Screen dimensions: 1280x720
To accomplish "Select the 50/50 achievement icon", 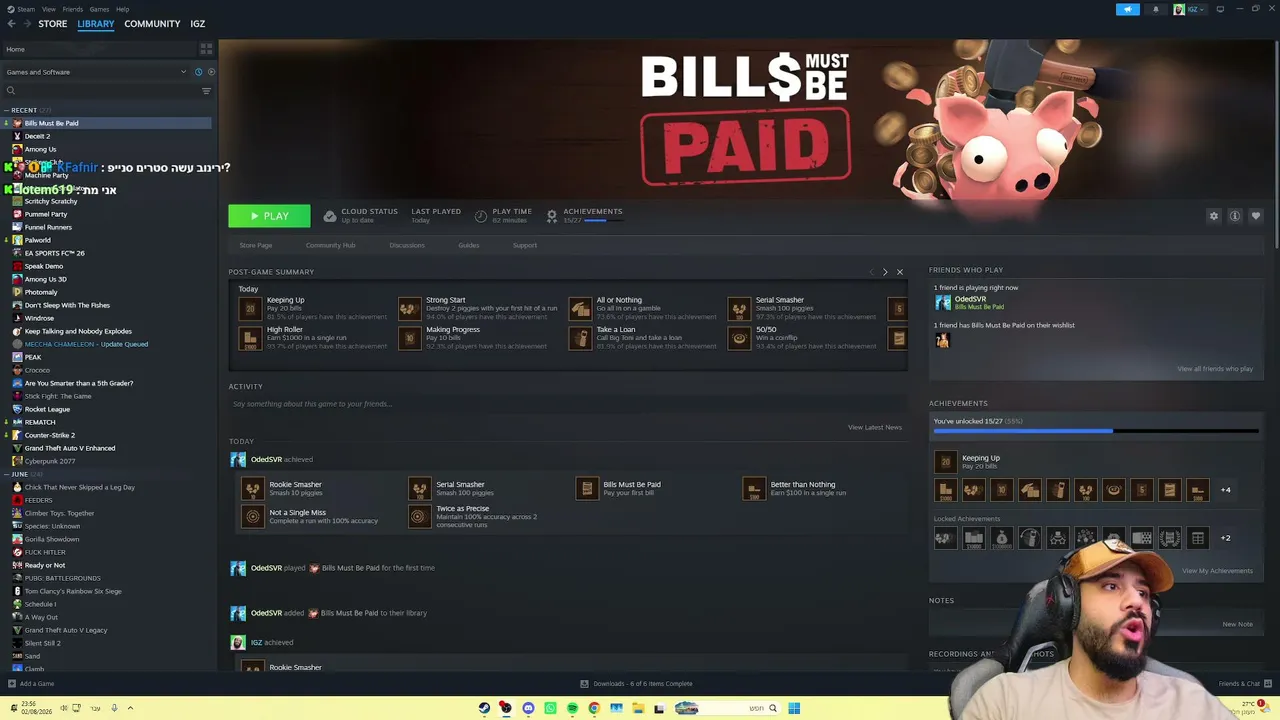I will (x=739, y=338).
